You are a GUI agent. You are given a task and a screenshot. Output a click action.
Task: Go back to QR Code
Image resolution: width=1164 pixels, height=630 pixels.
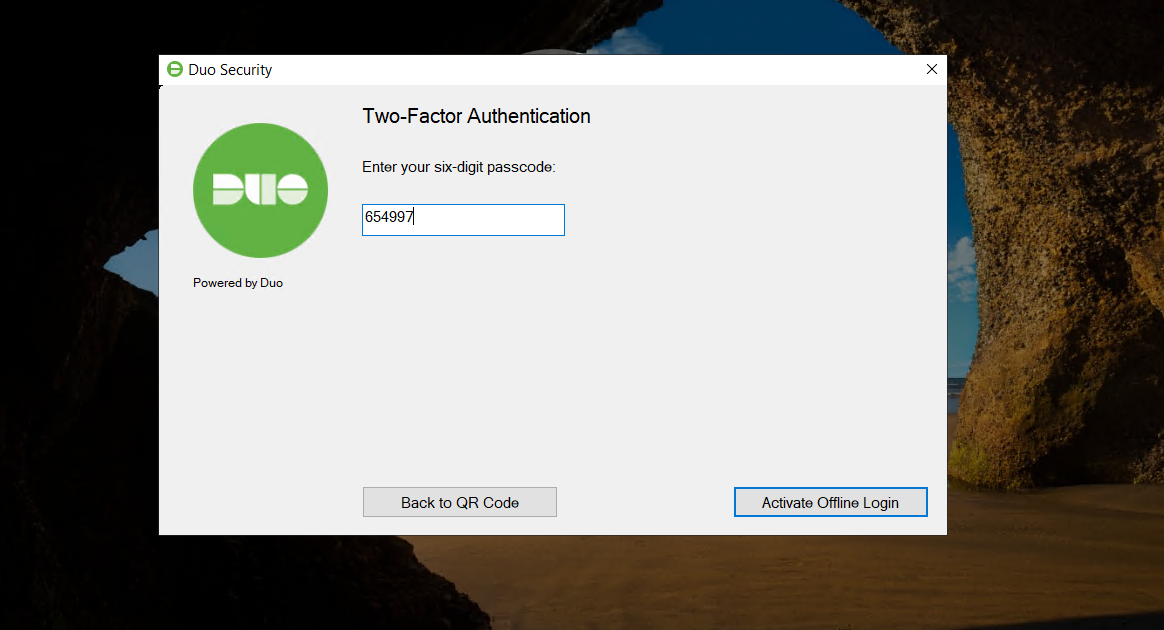(460, 502)
